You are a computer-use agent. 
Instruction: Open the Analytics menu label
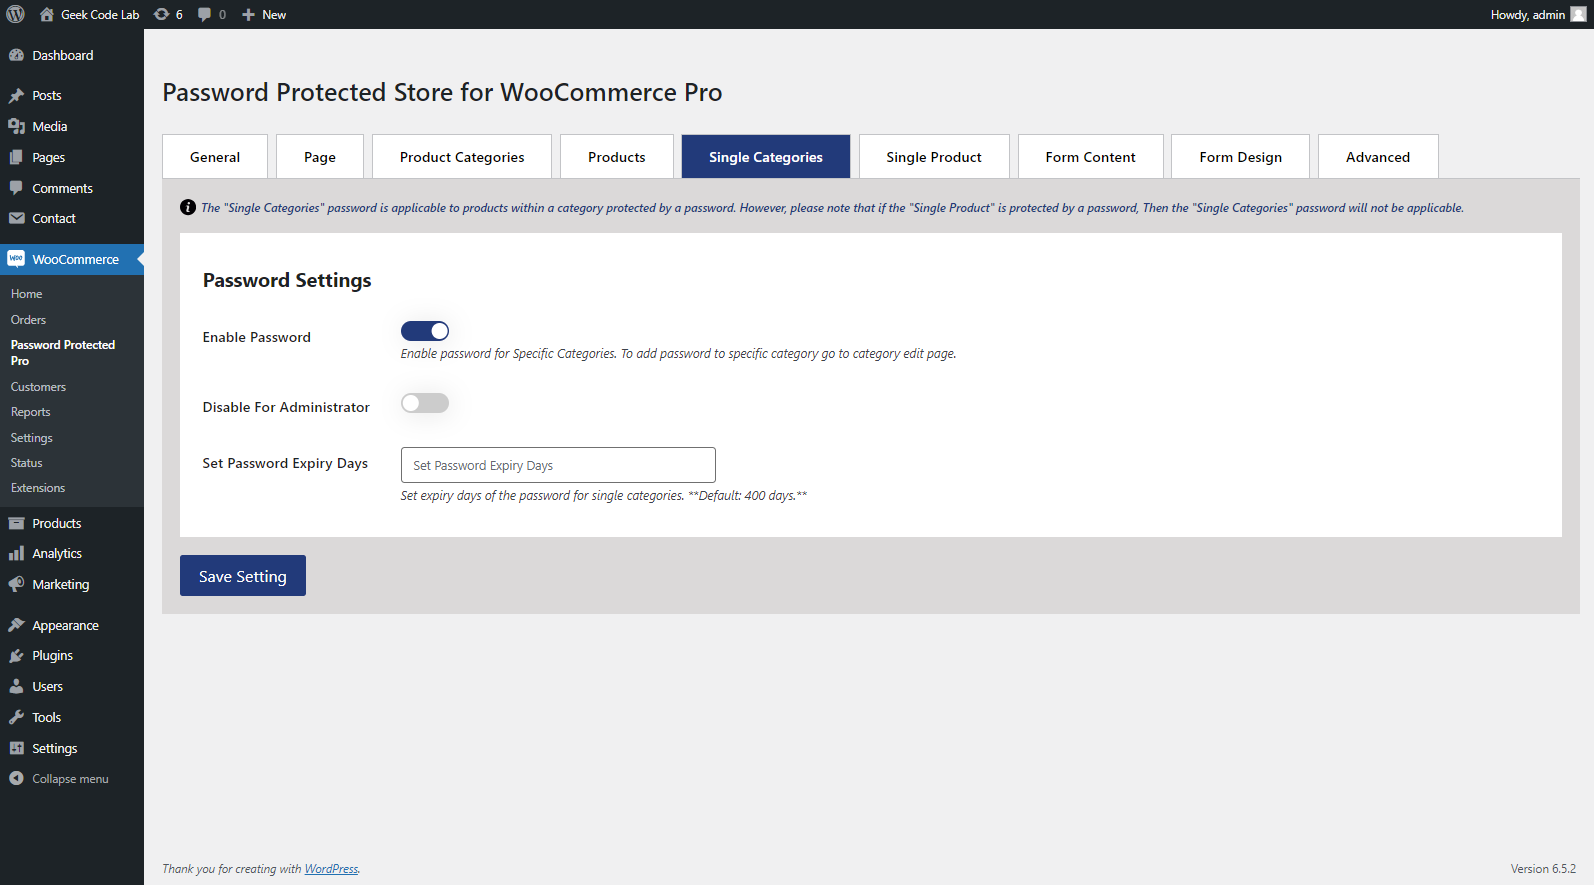tap(57, 553)
